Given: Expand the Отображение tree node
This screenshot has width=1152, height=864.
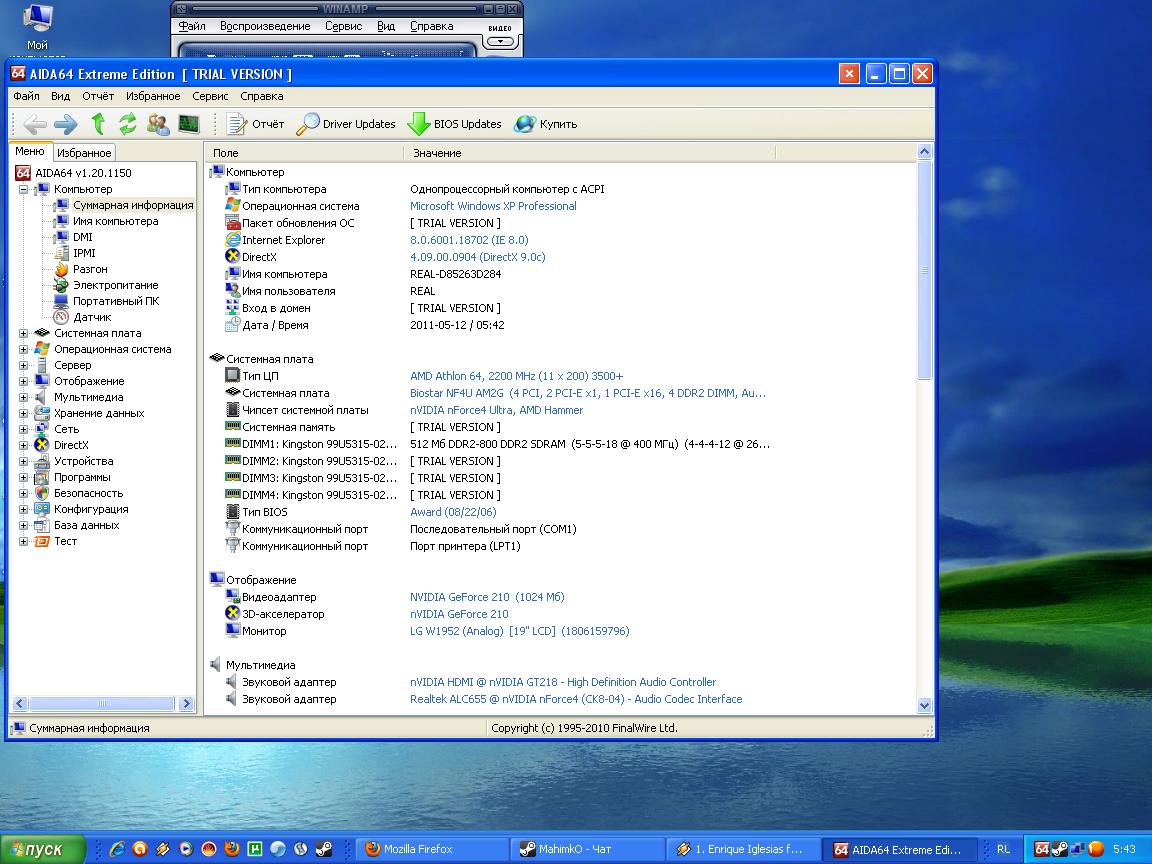Looking at the screenshot, I should 24,381.
